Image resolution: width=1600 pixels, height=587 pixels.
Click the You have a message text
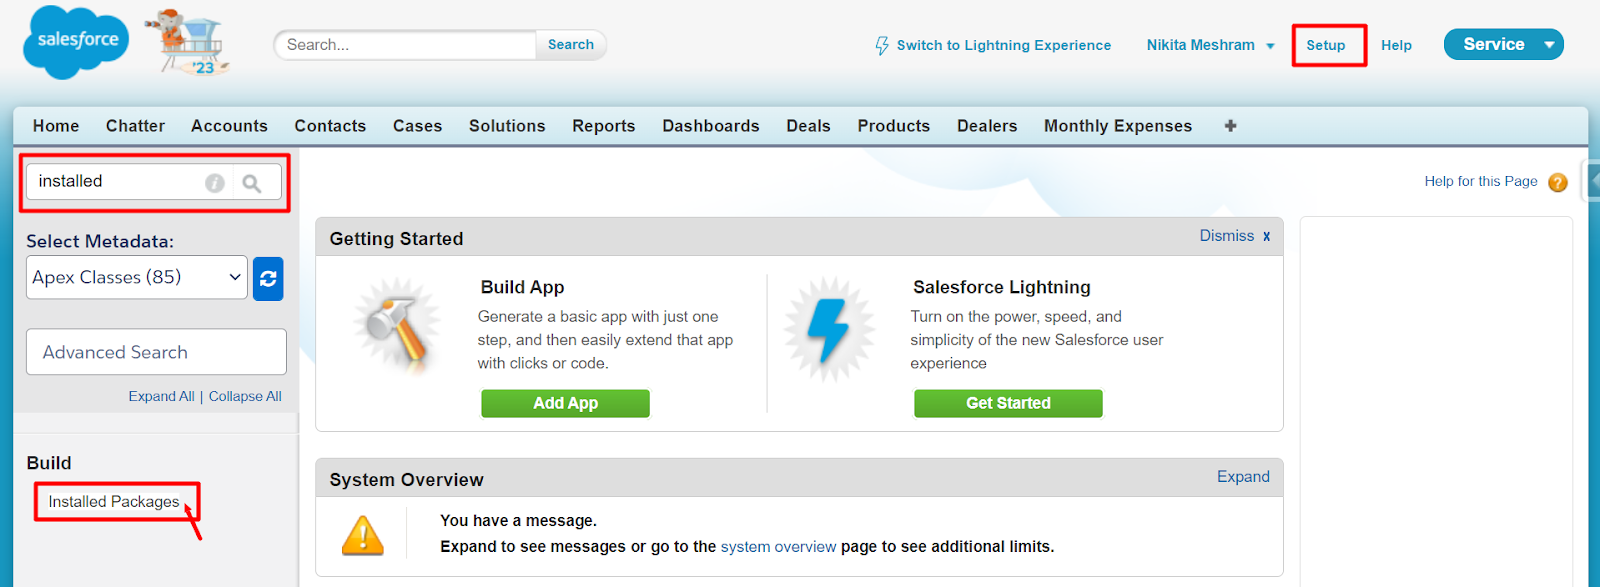(518, 521)
